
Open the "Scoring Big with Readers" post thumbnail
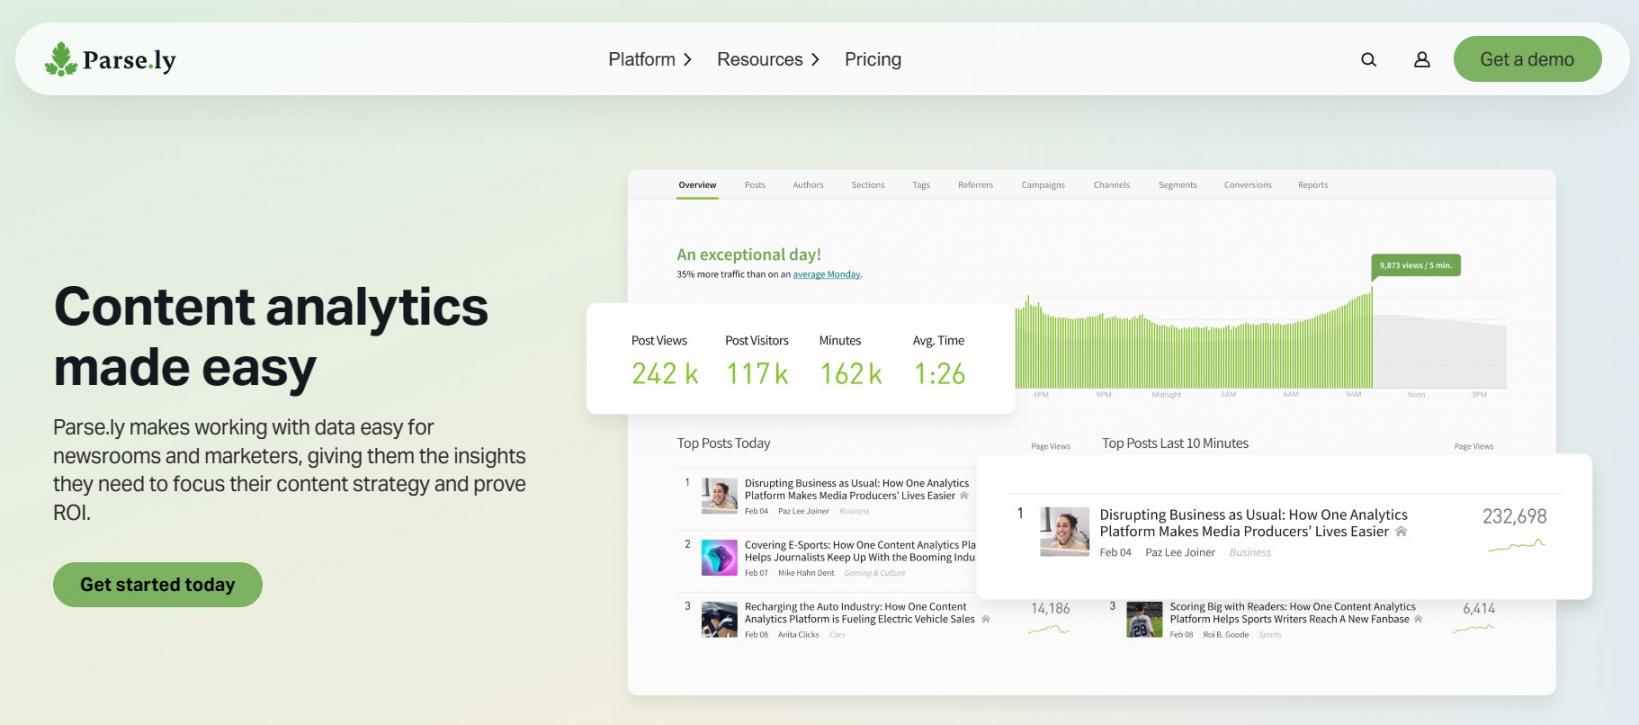point(1144,620)
